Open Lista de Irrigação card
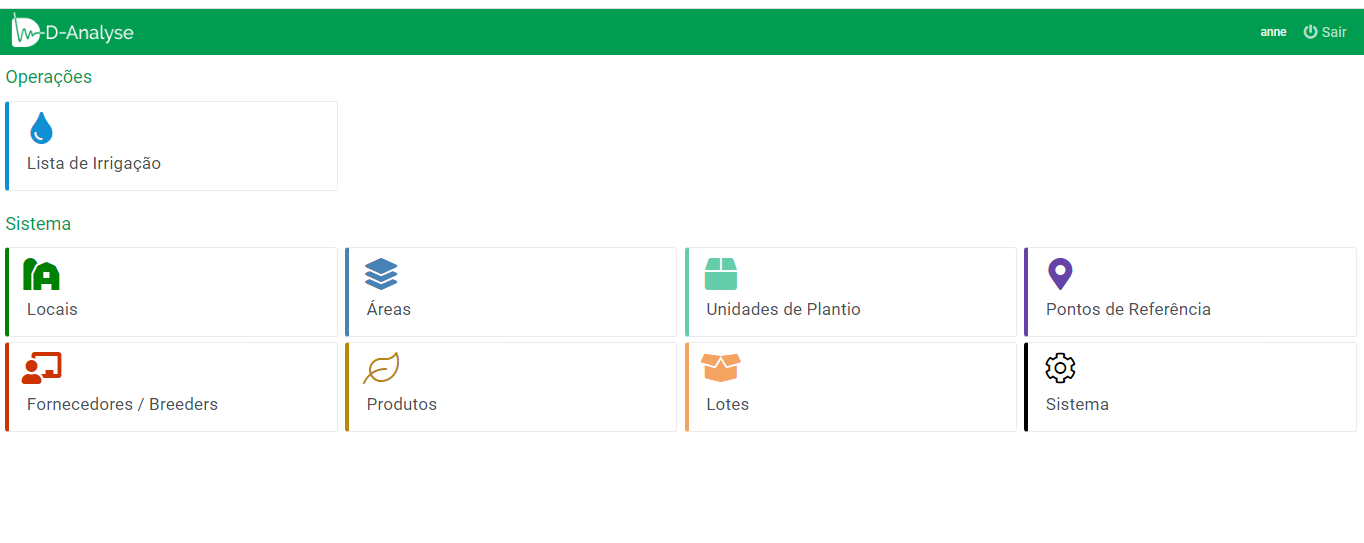1364x543 pixels. click(171, 146)
